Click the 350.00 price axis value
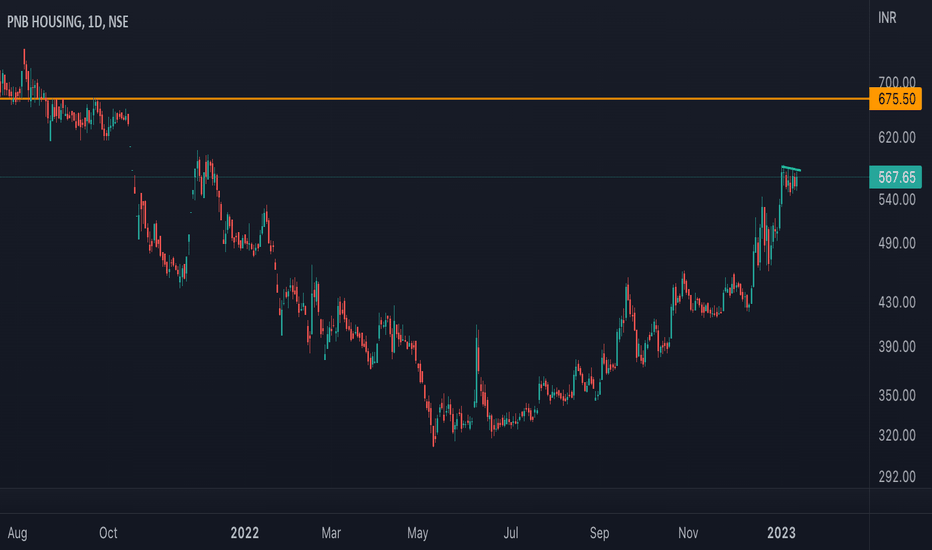The image size is (932, 550). 897,395
